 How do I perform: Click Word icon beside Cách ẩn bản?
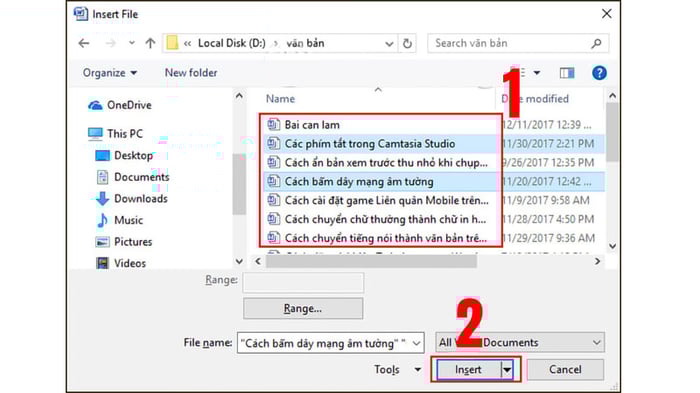click(273, 163)
